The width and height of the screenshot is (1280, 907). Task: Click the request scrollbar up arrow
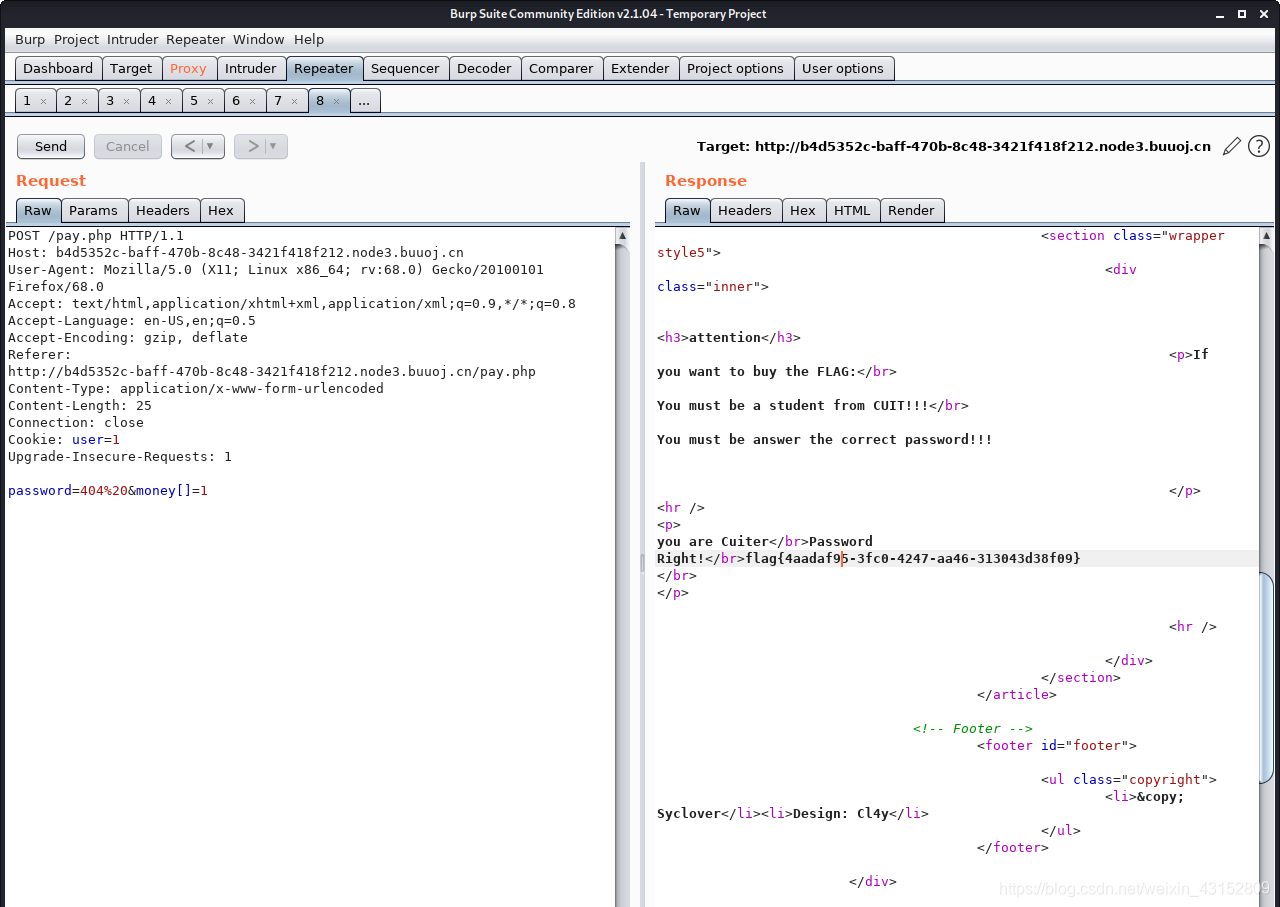coord(622,236)
